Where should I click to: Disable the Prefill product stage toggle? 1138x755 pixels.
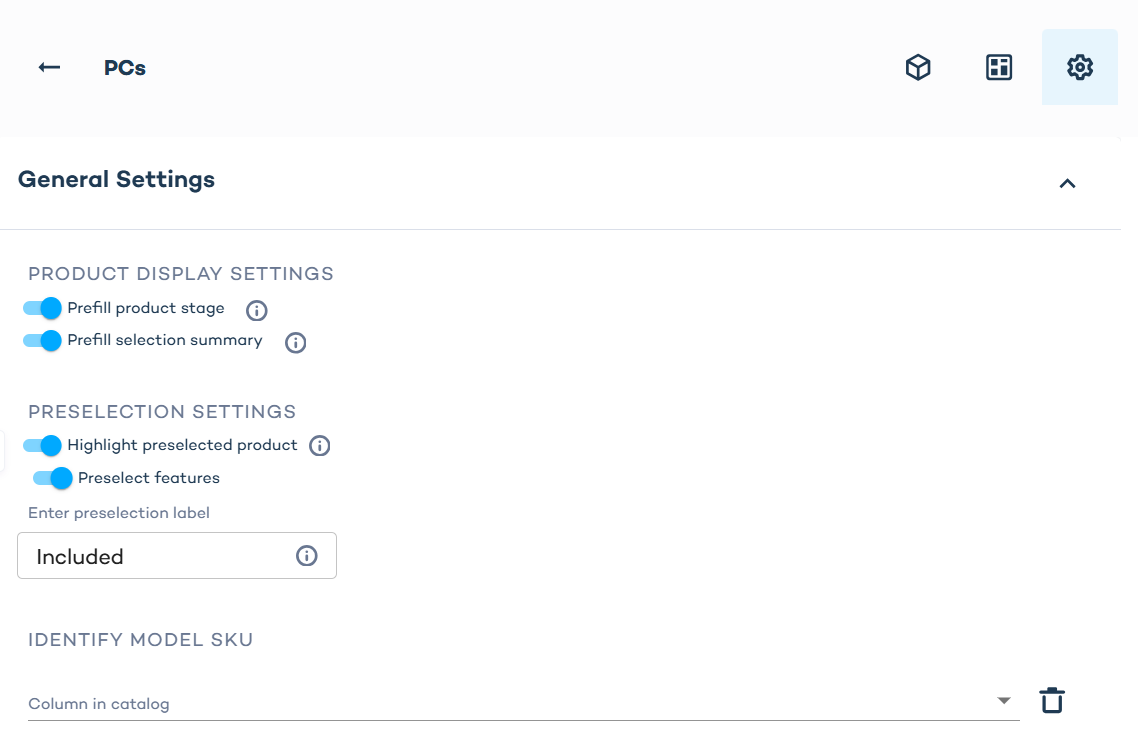click(43, 308)
